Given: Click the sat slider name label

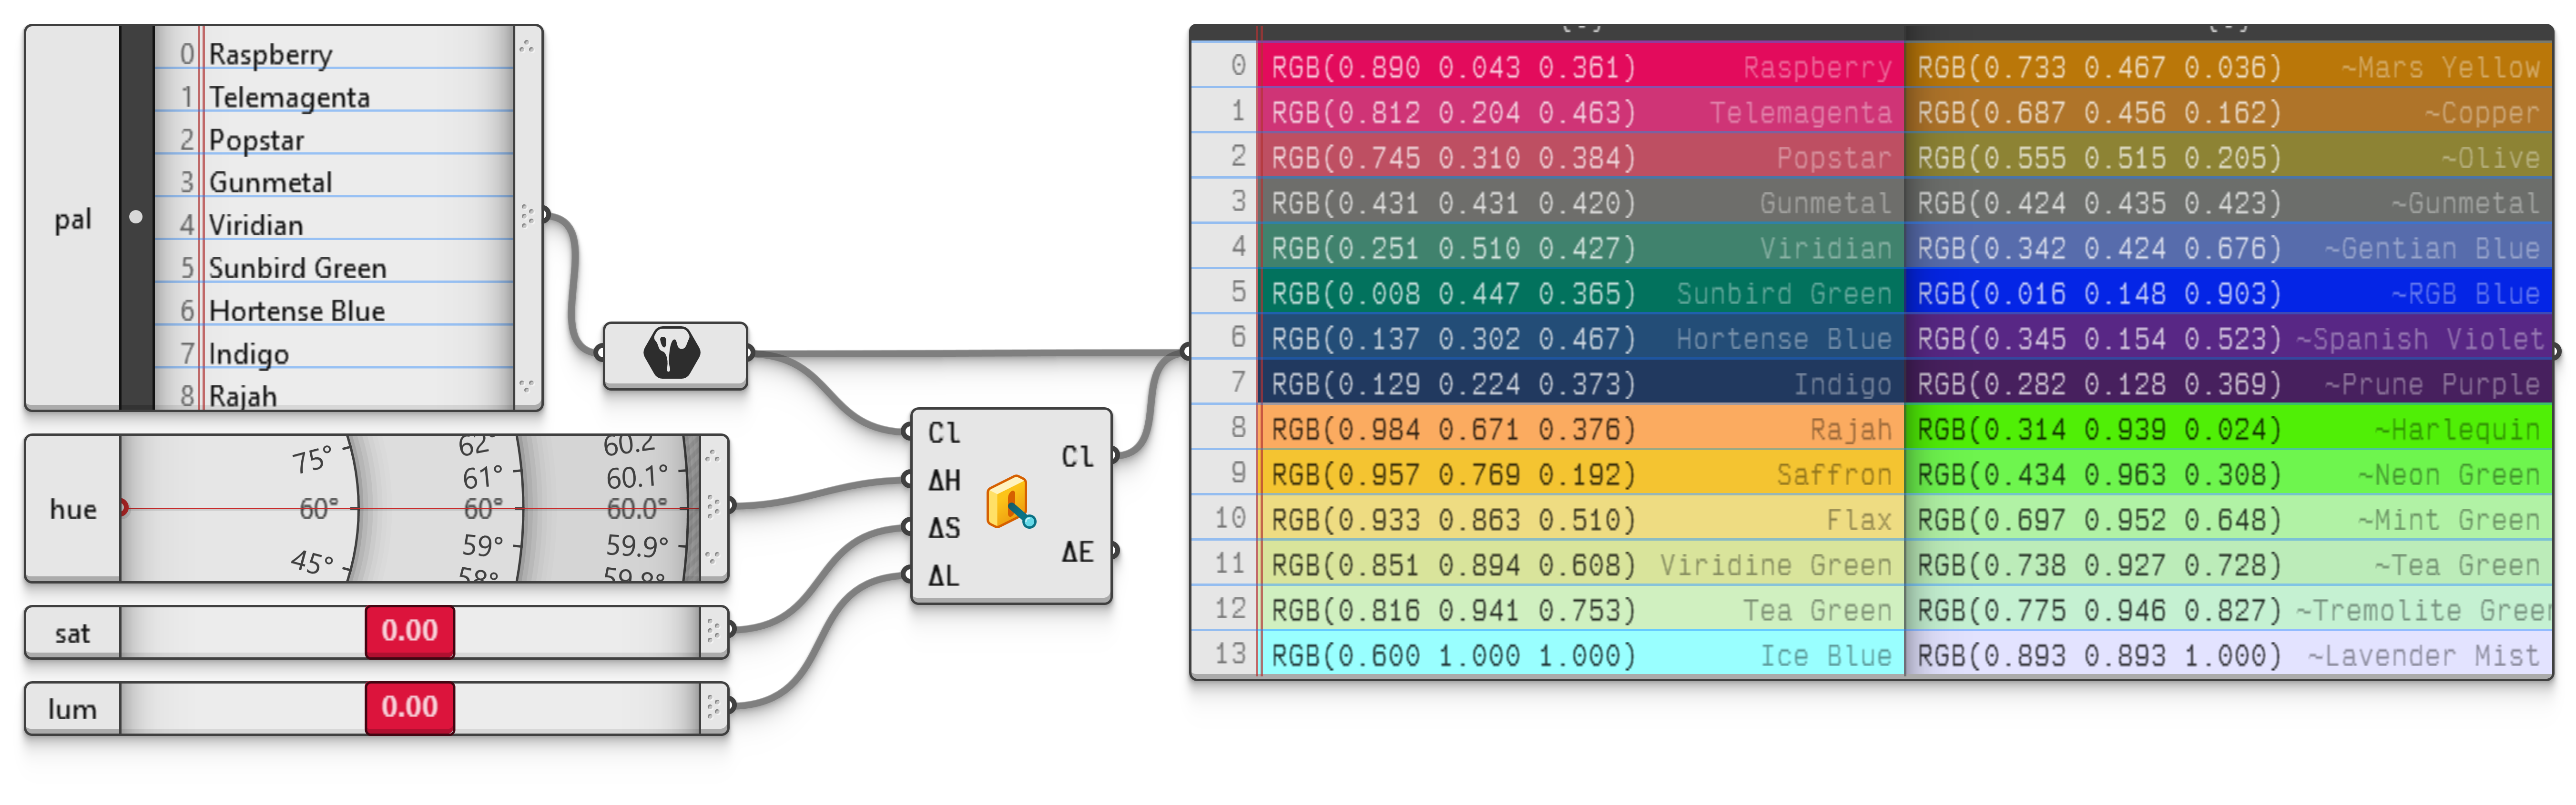Looking at the screenshot, I should [72, 633].
